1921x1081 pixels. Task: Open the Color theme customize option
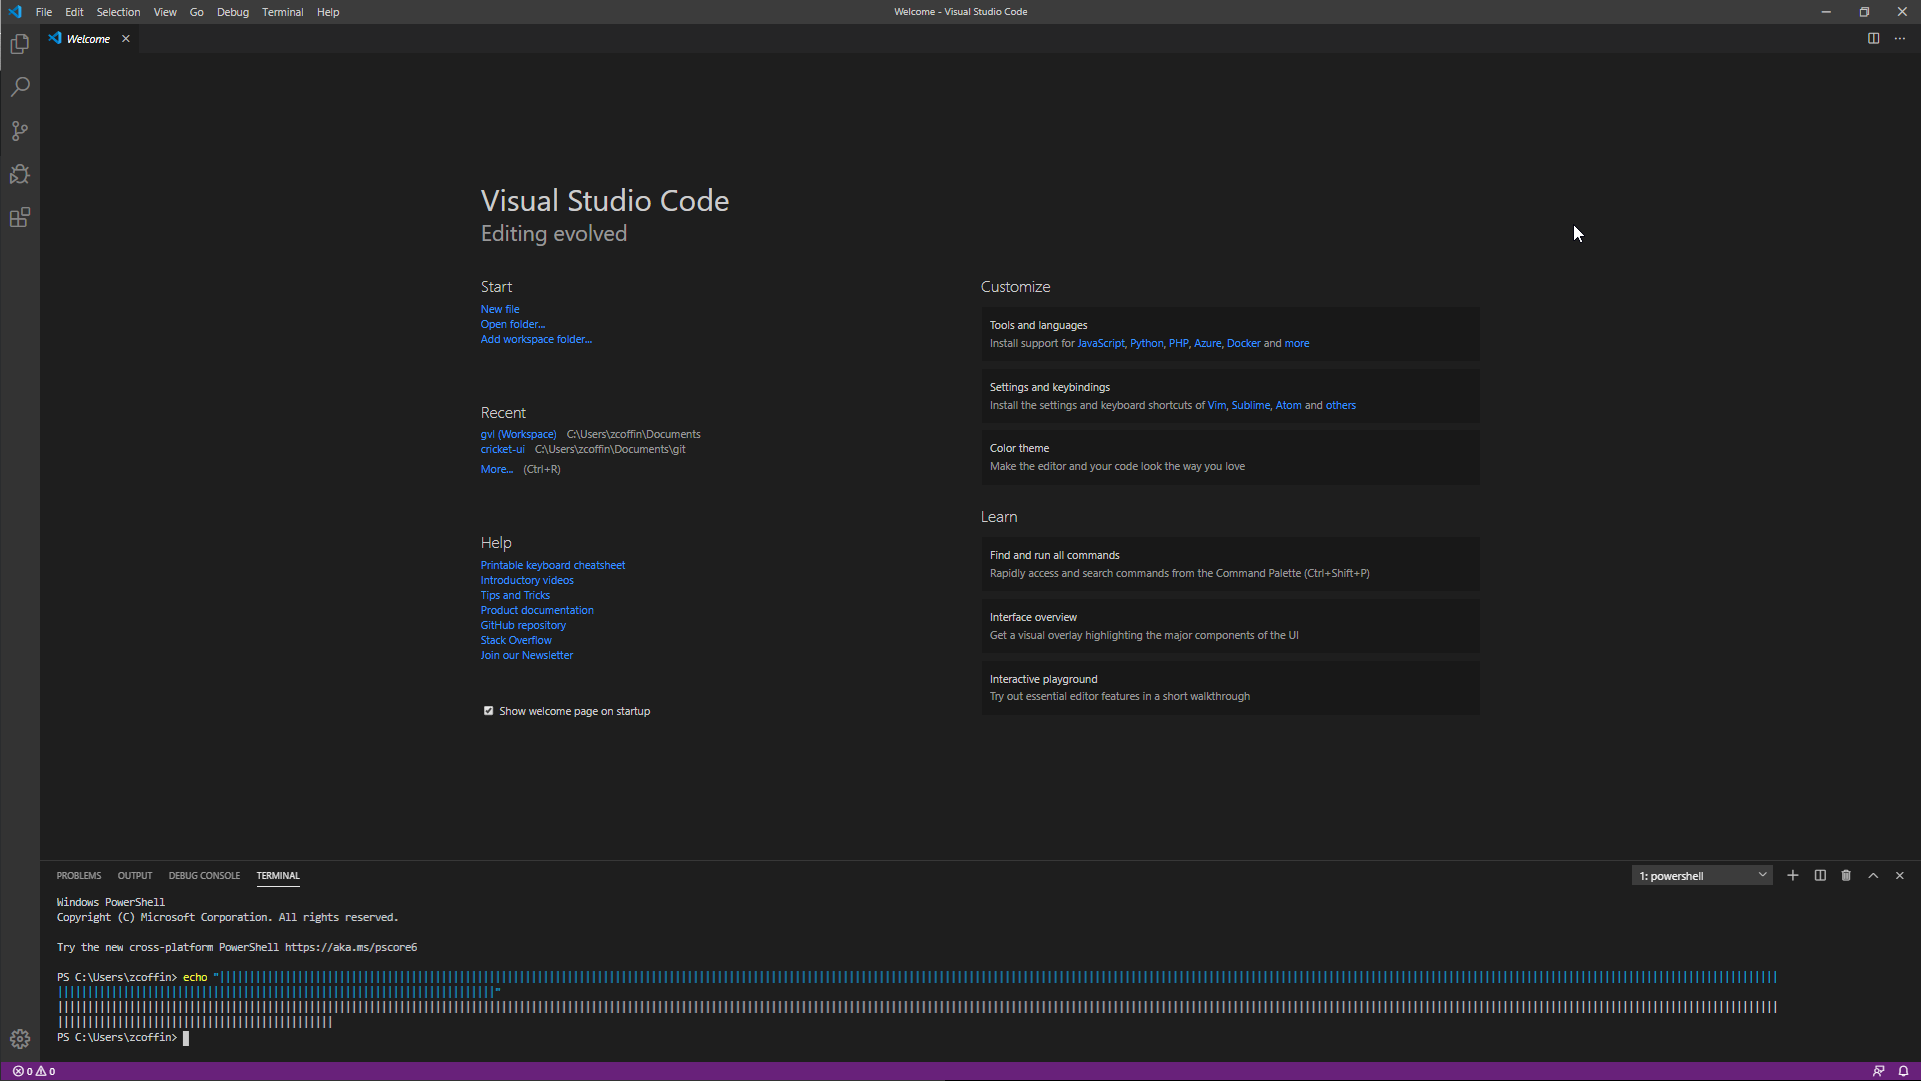coord(1230,457)
